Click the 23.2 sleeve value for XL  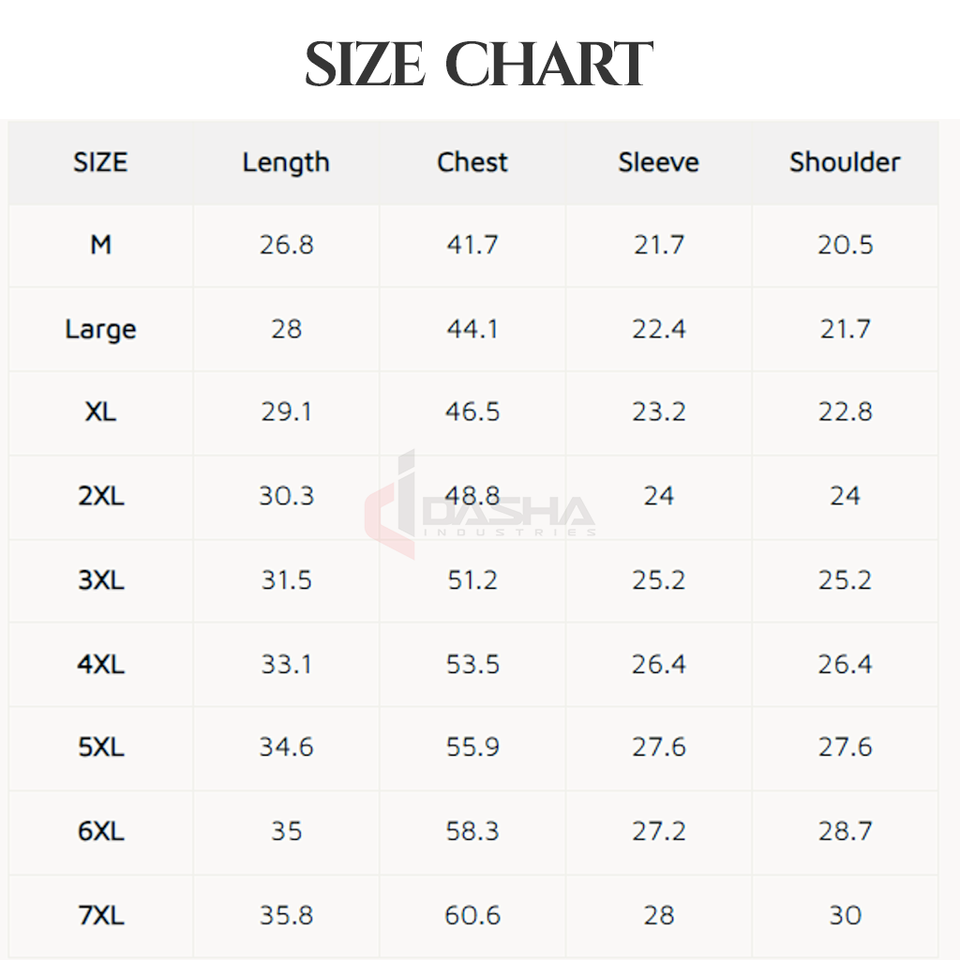coord(658,412)
